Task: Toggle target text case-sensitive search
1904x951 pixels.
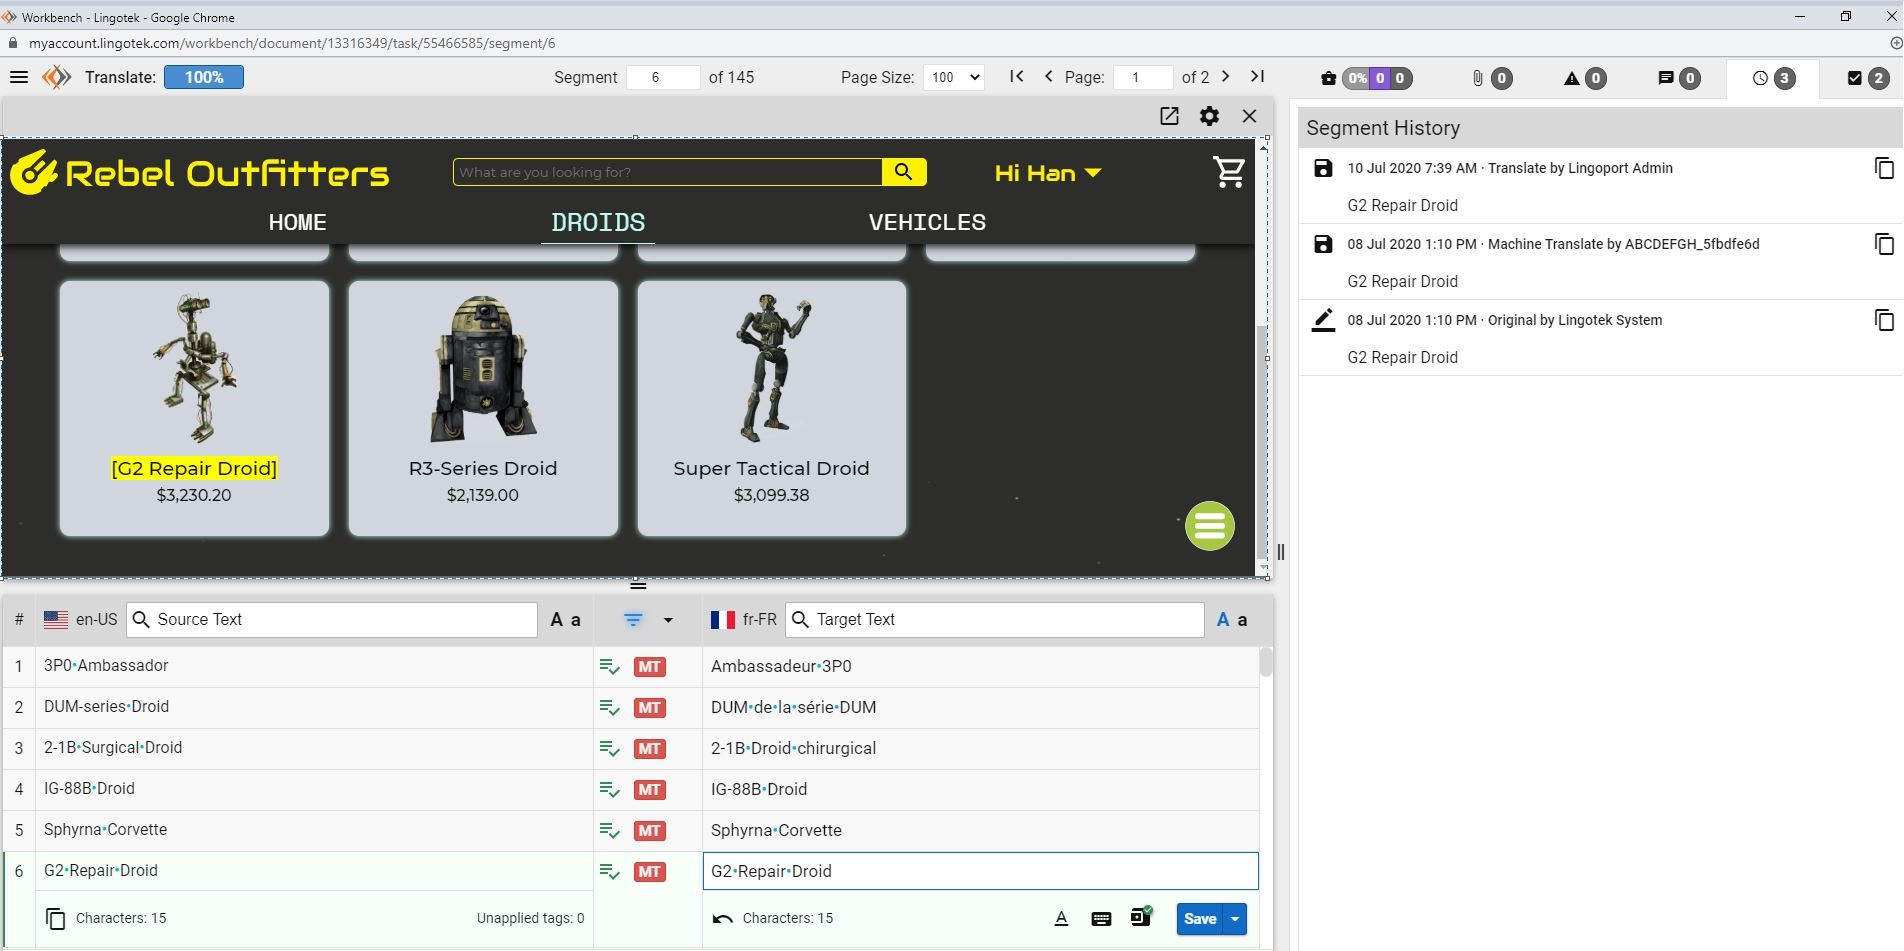Action: tap(1232, 620)
